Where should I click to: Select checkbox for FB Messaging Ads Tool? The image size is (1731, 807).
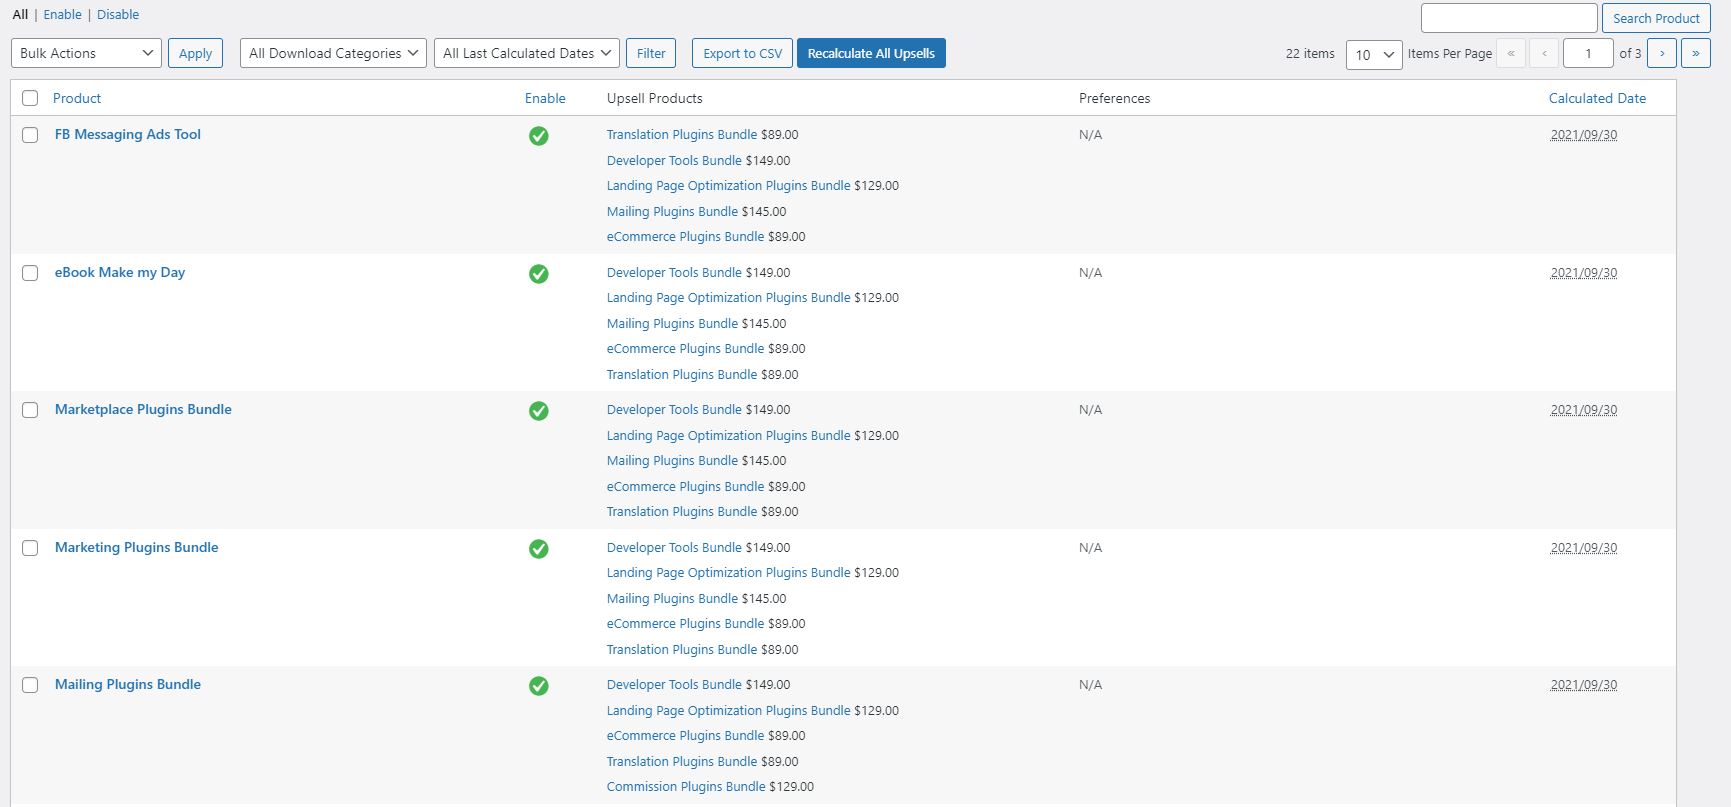[30, 135]
